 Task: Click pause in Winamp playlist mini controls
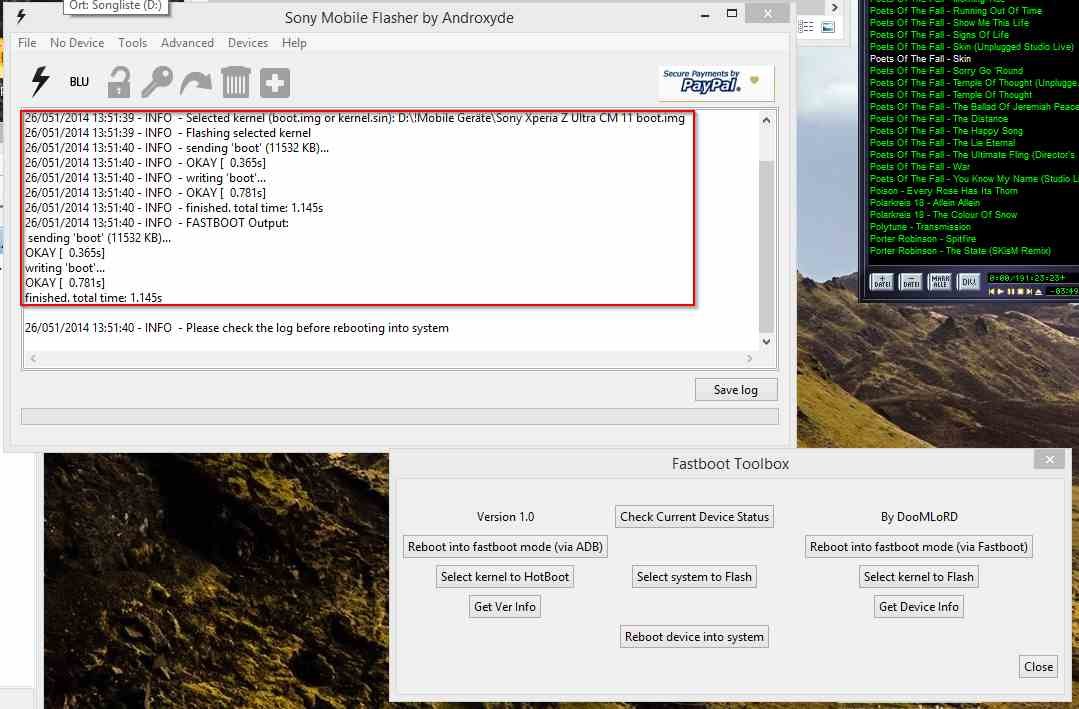[1010, 291]
